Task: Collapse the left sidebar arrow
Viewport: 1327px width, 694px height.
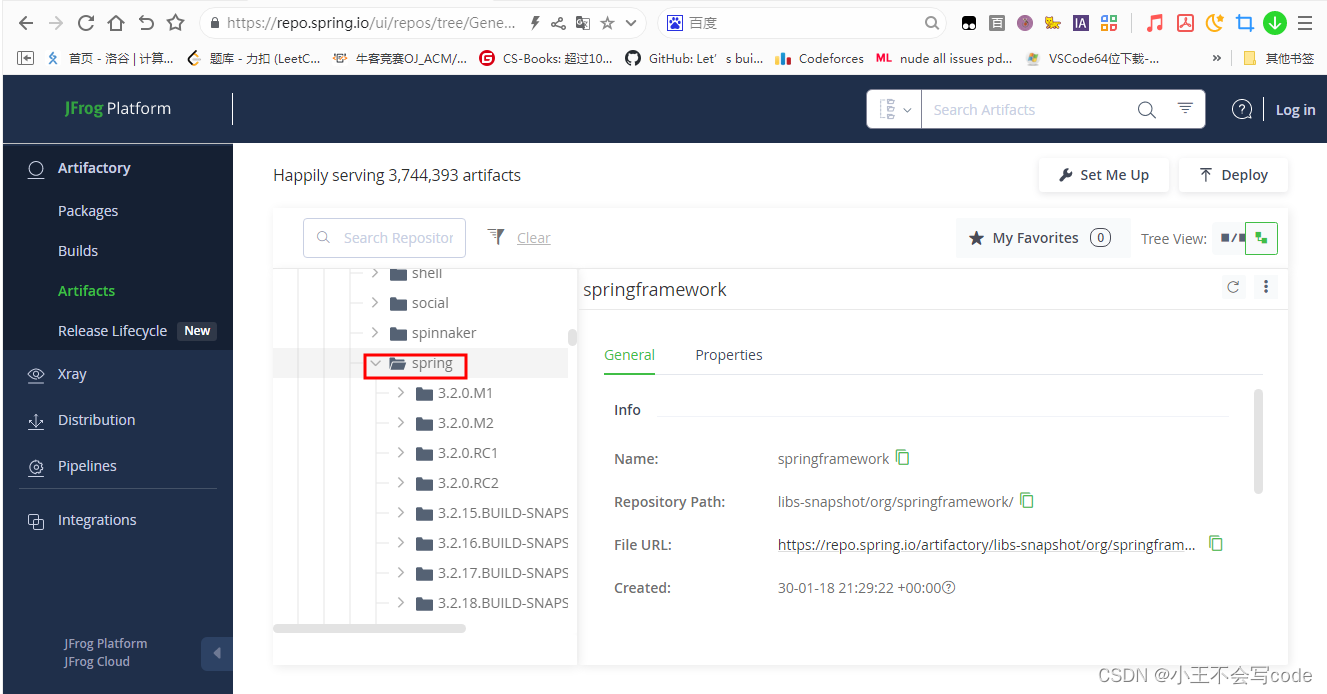Action: click(x=216, y=654)
